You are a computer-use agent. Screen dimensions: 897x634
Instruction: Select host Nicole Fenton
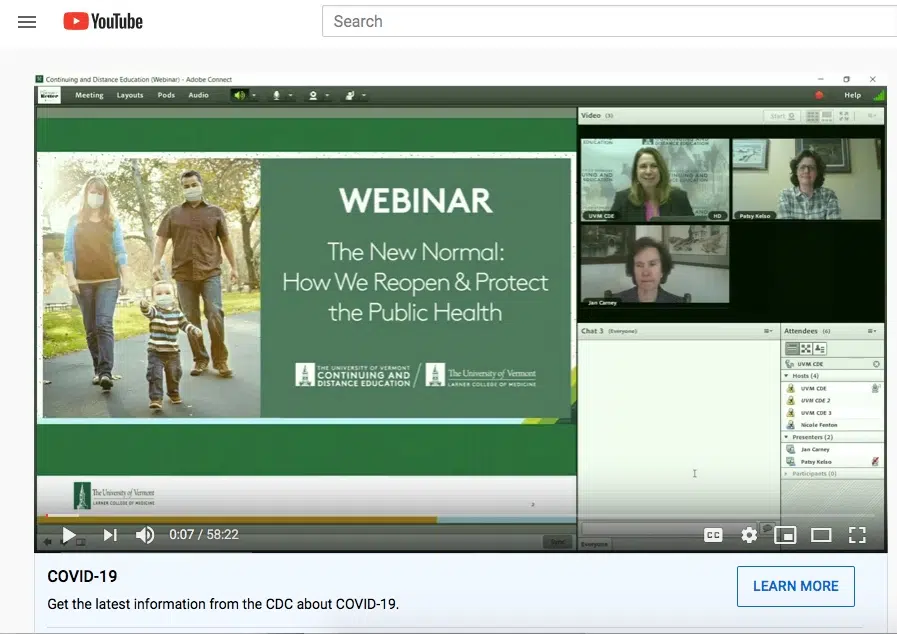pyautogui.click(x=832, y=425)
